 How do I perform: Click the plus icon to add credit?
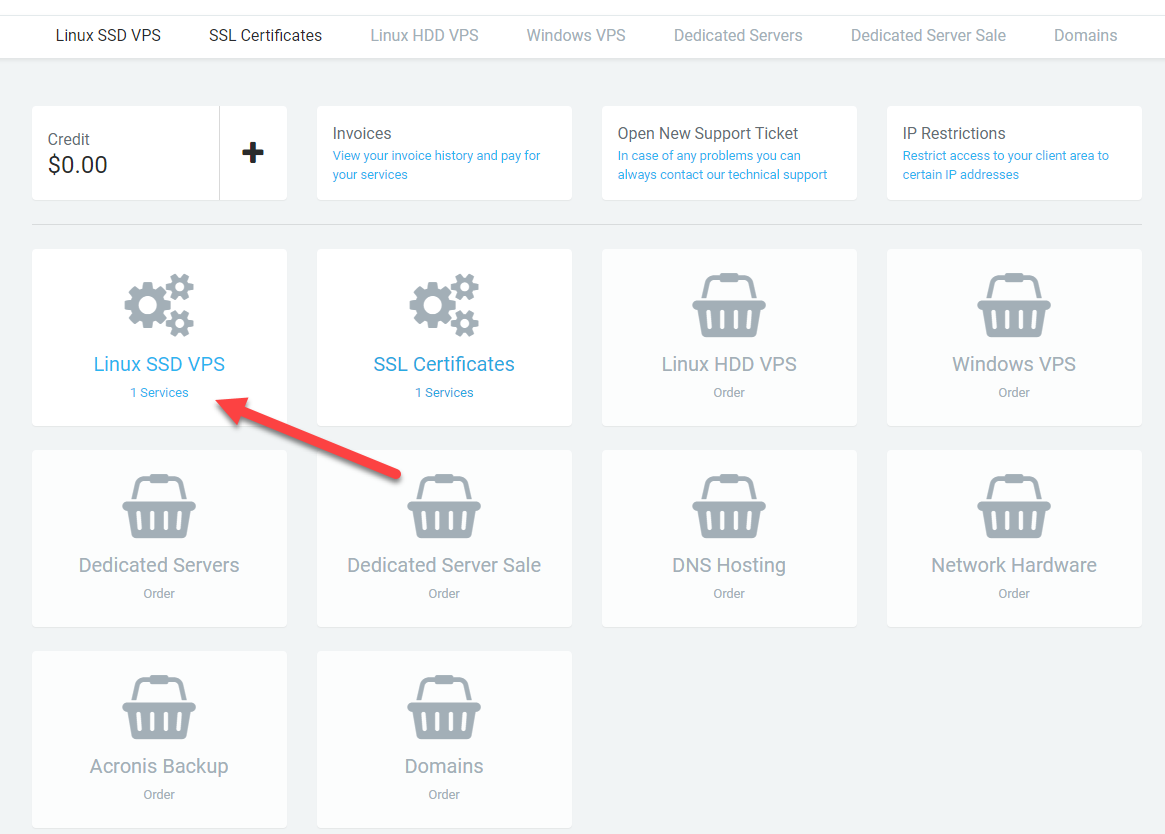coord(253,153)
